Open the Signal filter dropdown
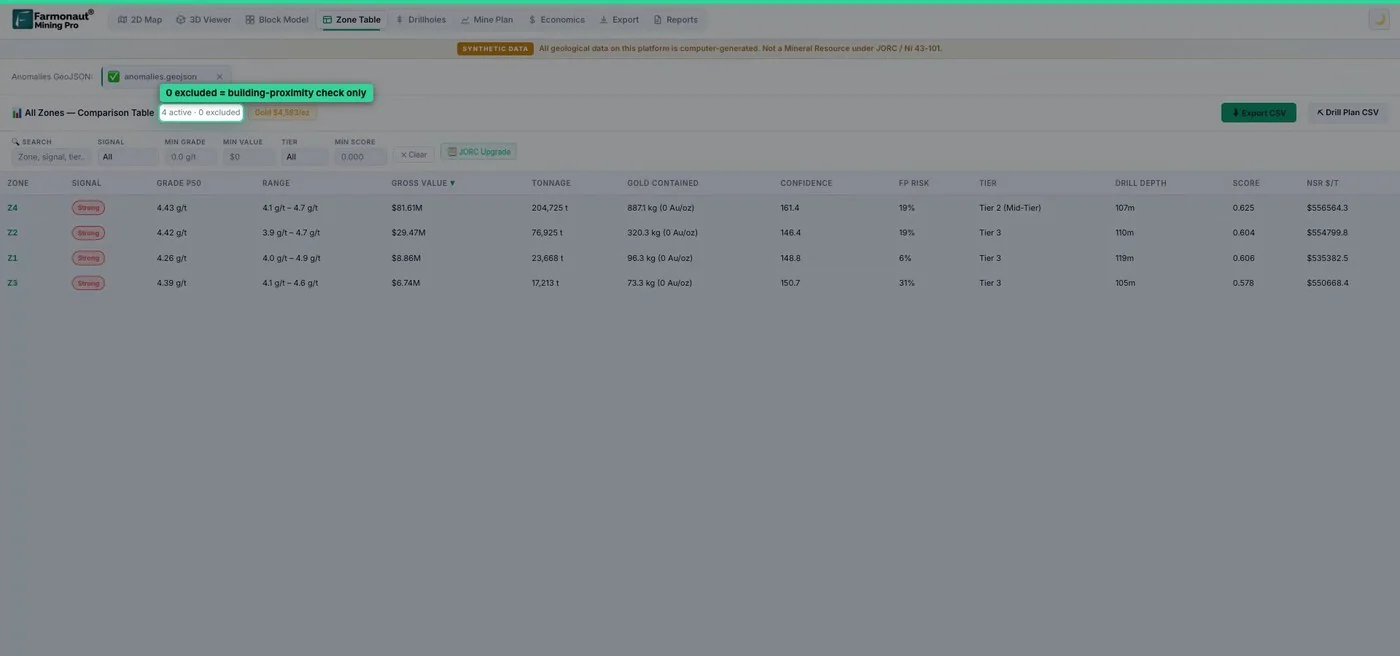Viewport: 1400px width, 656px height. pyautogui.click(x=127, y=157)
